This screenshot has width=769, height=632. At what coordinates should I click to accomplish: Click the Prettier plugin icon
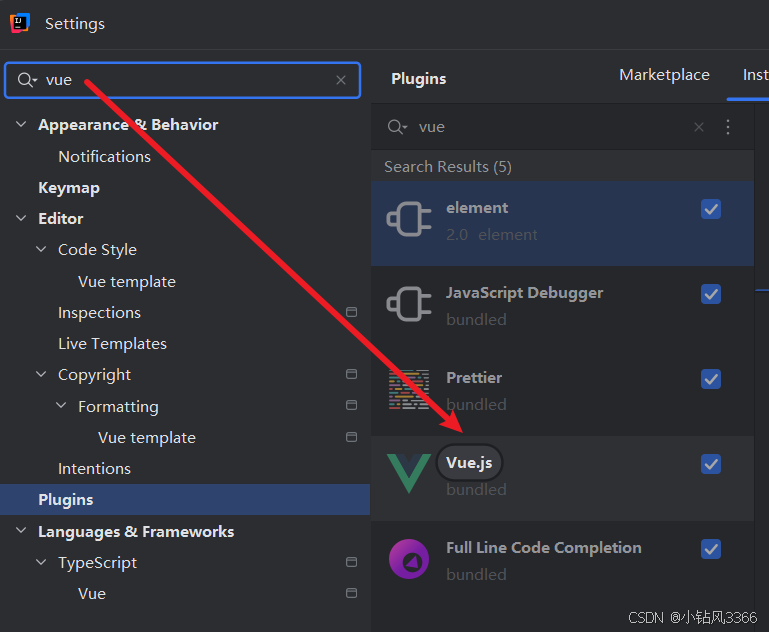coord(409,389)
